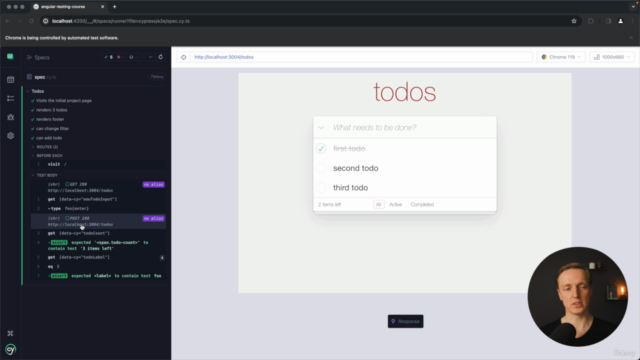The height and width of the screenshot is (360, 640).
Task: Click the get newTodoInput command
Action: point(98,199)
